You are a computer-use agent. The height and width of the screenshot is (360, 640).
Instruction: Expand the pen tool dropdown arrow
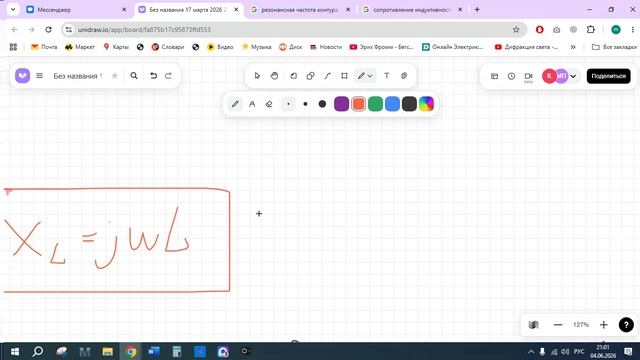[370, 76]
